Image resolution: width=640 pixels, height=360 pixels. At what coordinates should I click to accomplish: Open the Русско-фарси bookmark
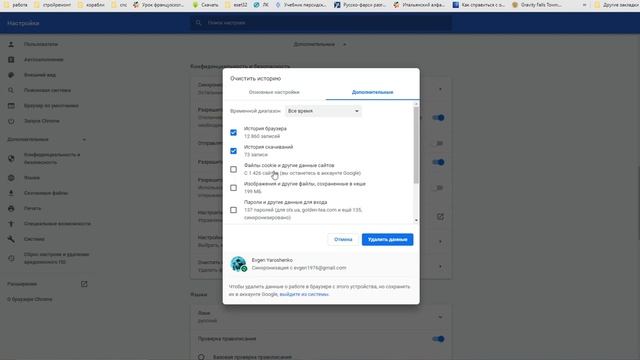click(360, 5)
